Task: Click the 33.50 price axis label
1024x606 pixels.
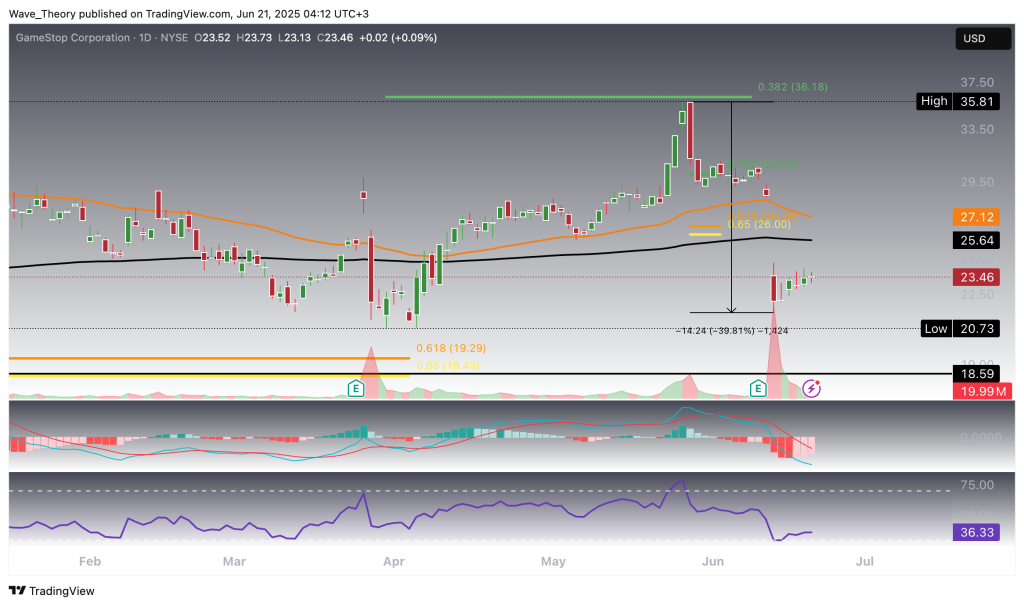Action: (x=977, y=129)
